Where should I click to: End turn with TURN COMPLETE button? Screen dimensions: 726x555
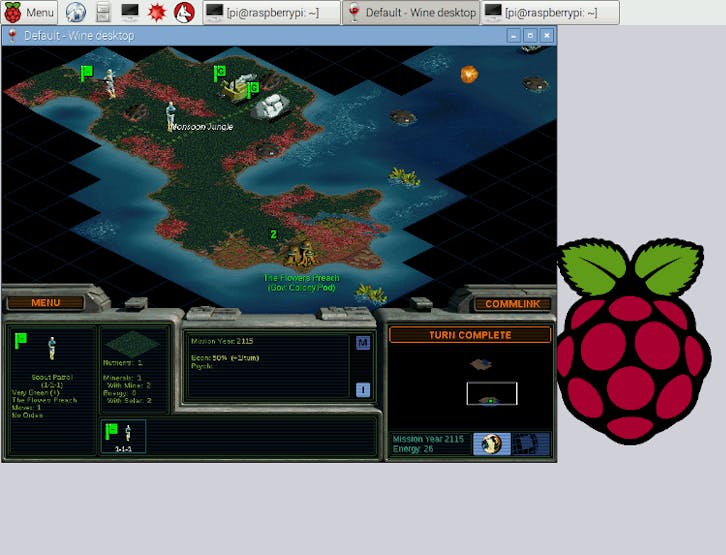point(470,335)
